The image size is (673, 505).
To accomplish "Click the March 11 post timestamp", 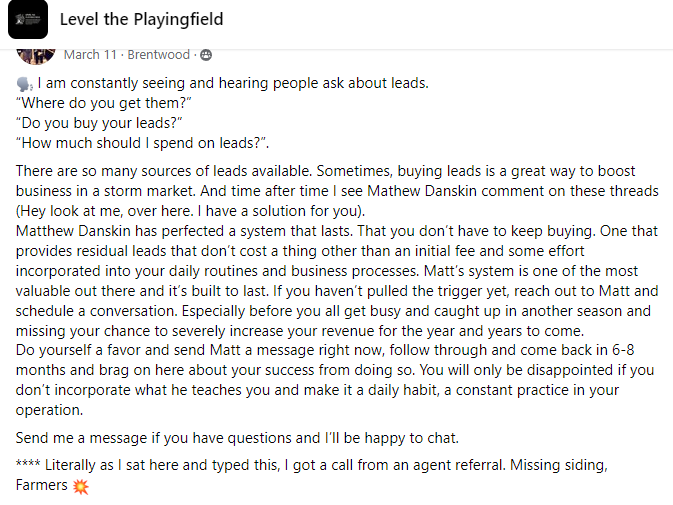I will pyautogui.click(x=90, y=55).
